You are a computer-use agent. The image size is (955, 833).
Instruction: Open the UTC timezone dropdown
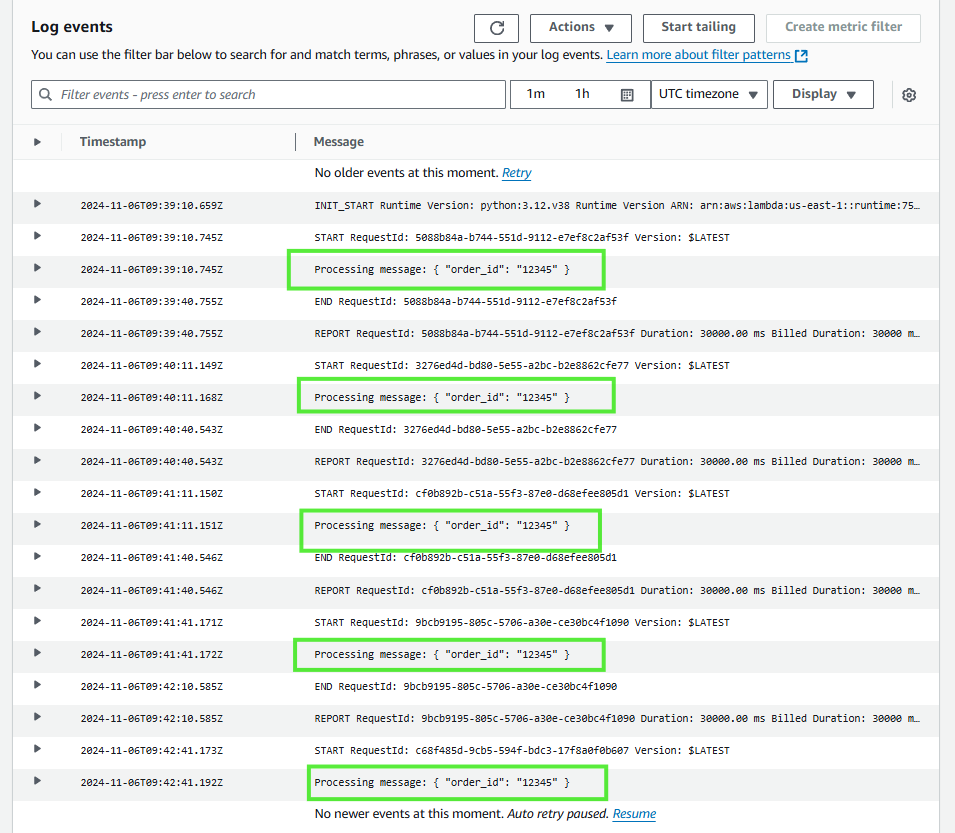(x=709, y=94)
